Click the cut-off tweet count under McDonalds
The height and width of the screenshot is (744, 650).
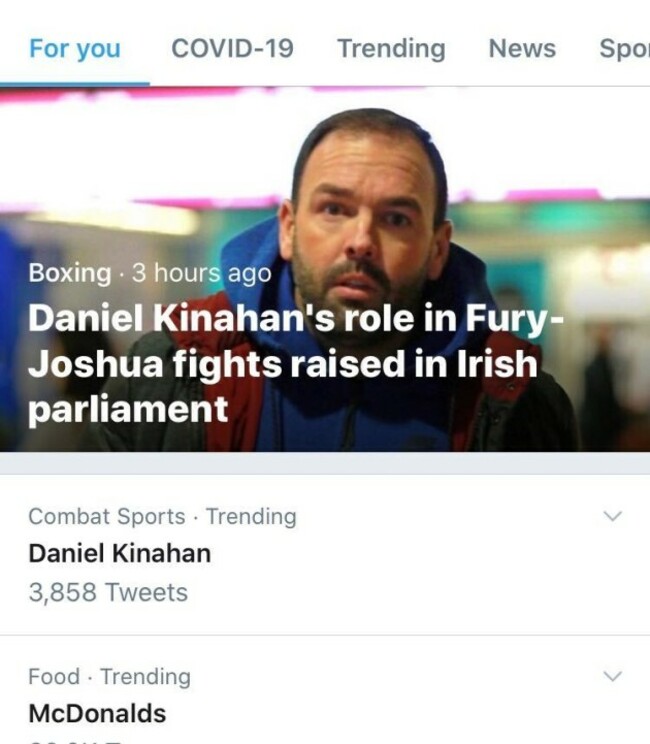80,740
